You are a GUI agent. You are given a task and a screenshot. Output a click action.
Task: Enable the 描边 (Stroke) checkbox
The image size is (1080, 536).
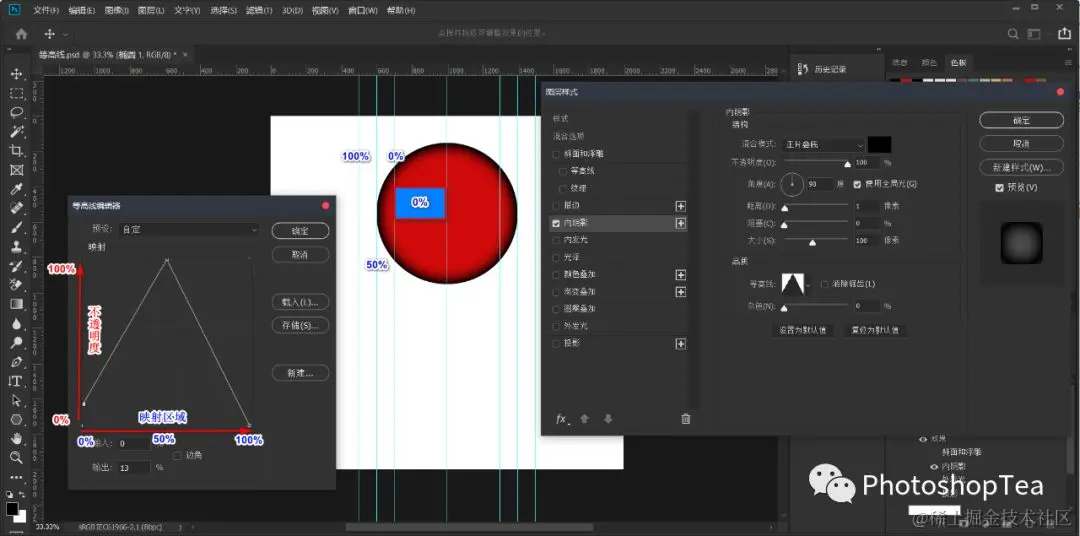click(x=557, y=205)
